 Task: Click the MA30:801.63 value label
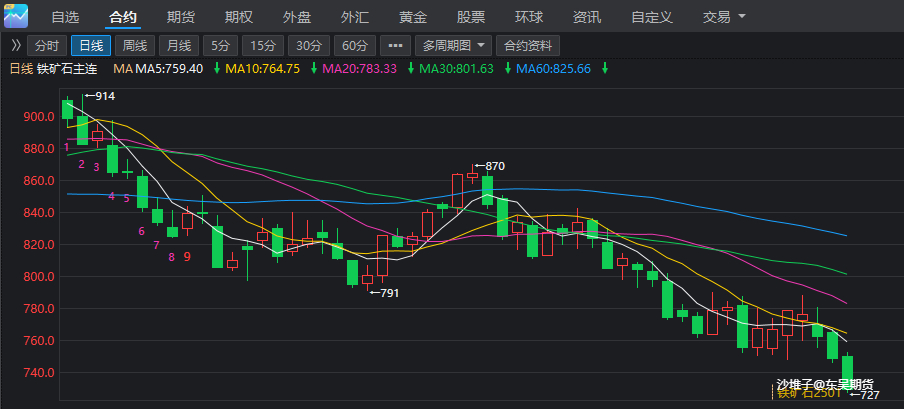tap(456, 69)
